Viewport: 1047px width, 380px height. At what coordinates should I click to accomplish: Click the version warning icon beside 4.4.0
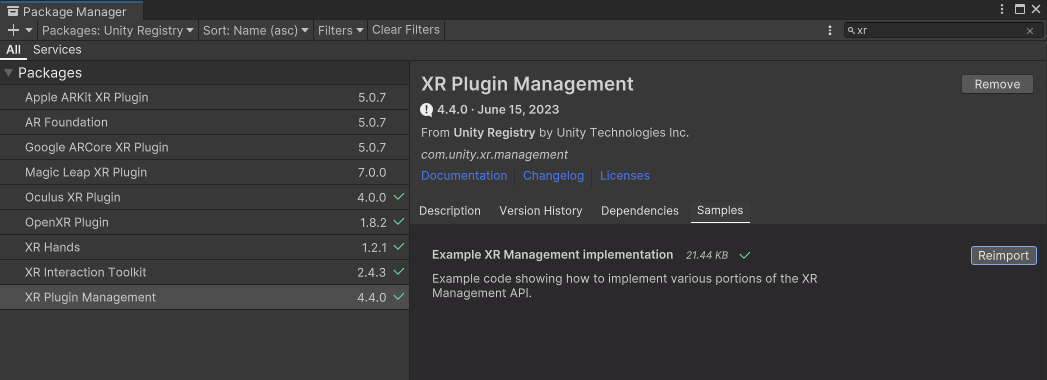[427, 110]
